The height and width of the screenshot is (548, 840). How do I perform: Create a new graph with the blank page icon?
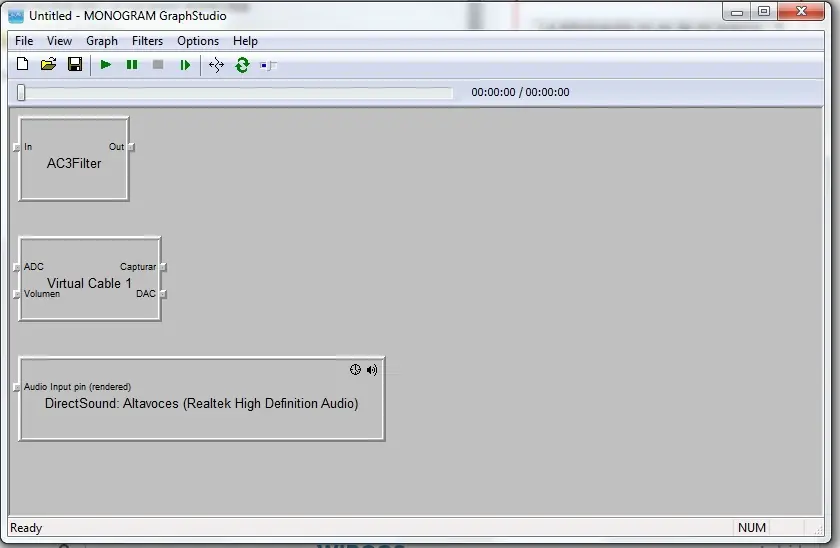pos(22,65)
